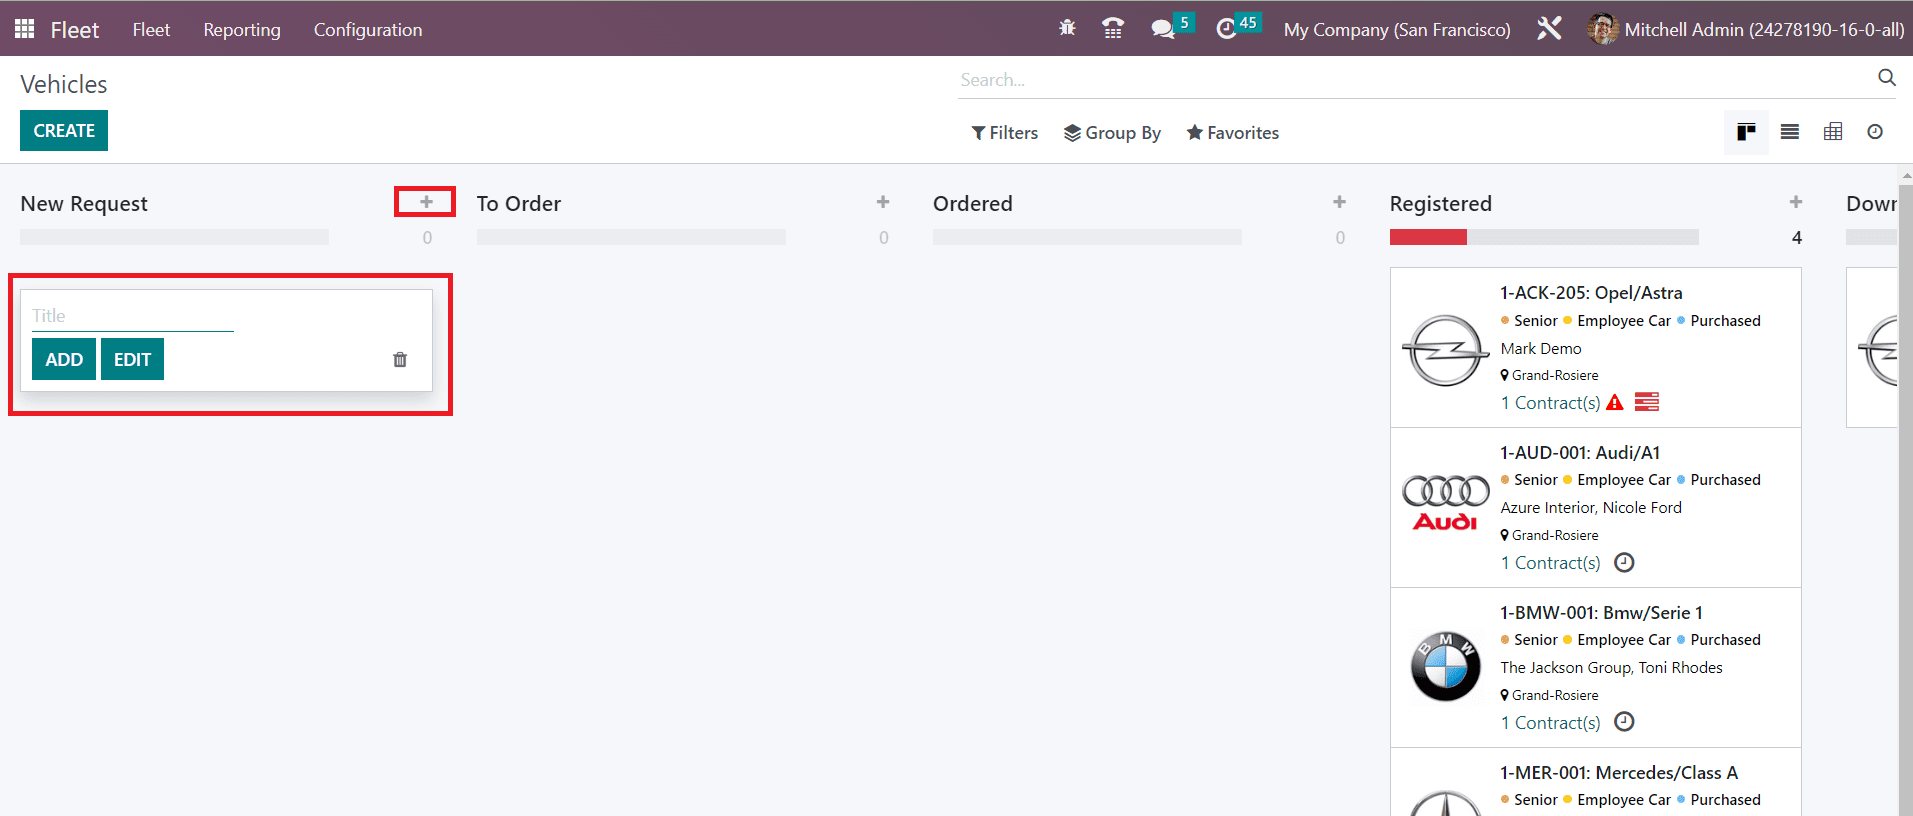Viewport: 1913px width, 816px height.
Task: Open activity clock on Audi/A1 card
Action: click(x=1625, y=562)
